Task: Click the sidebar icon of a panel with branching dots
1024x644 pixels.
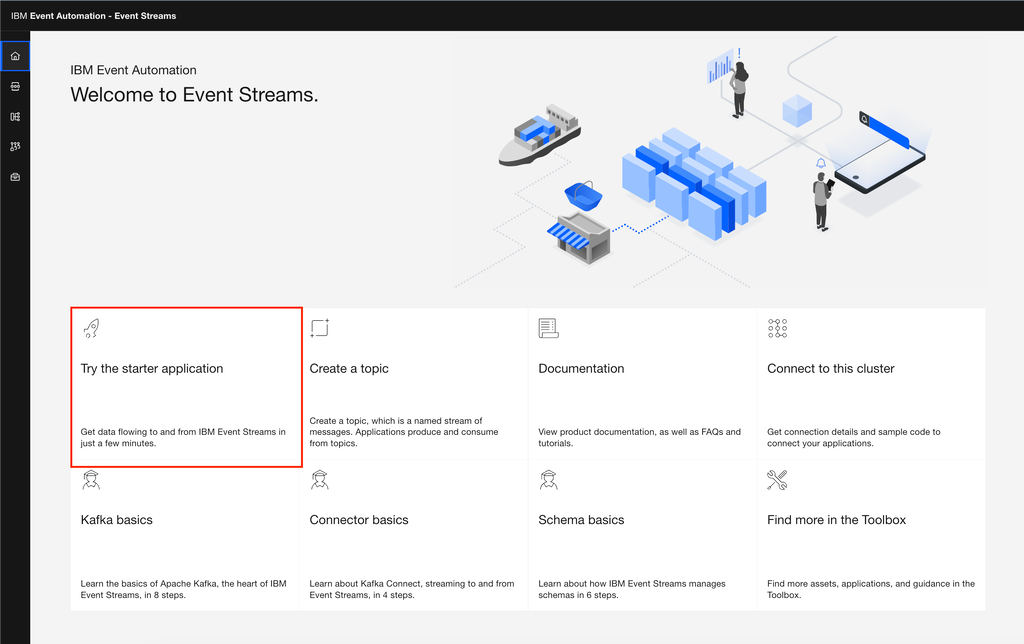Action: [x=15, y=116]
